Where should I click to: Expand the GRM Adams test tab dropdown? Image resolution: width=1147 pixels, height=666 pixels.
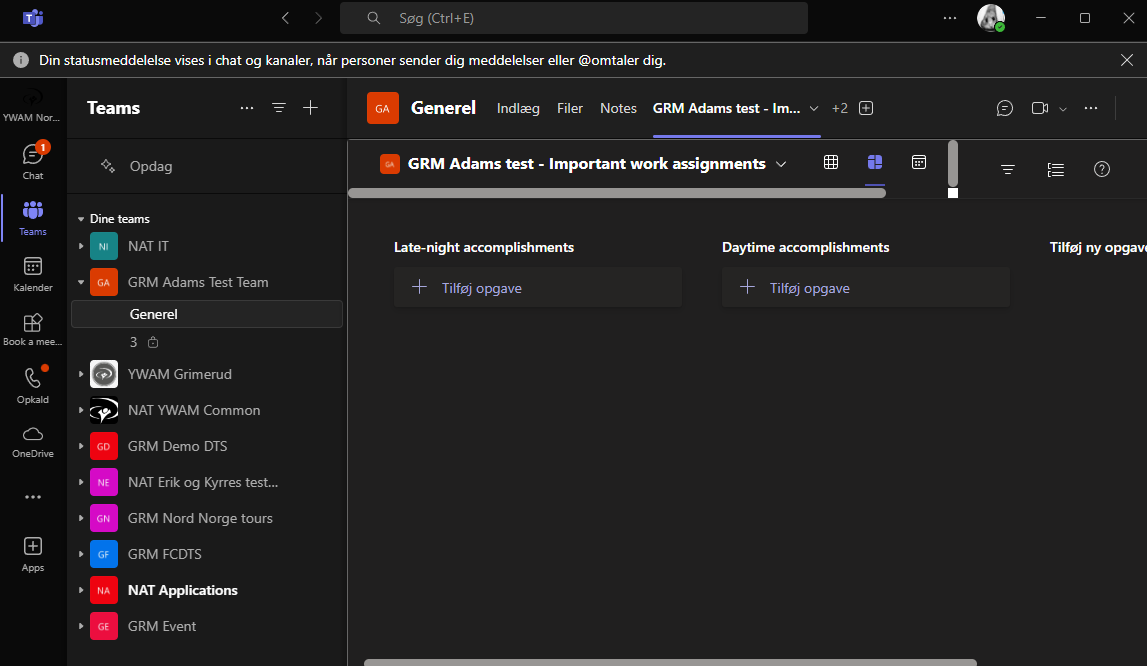[x=813, y=109]
